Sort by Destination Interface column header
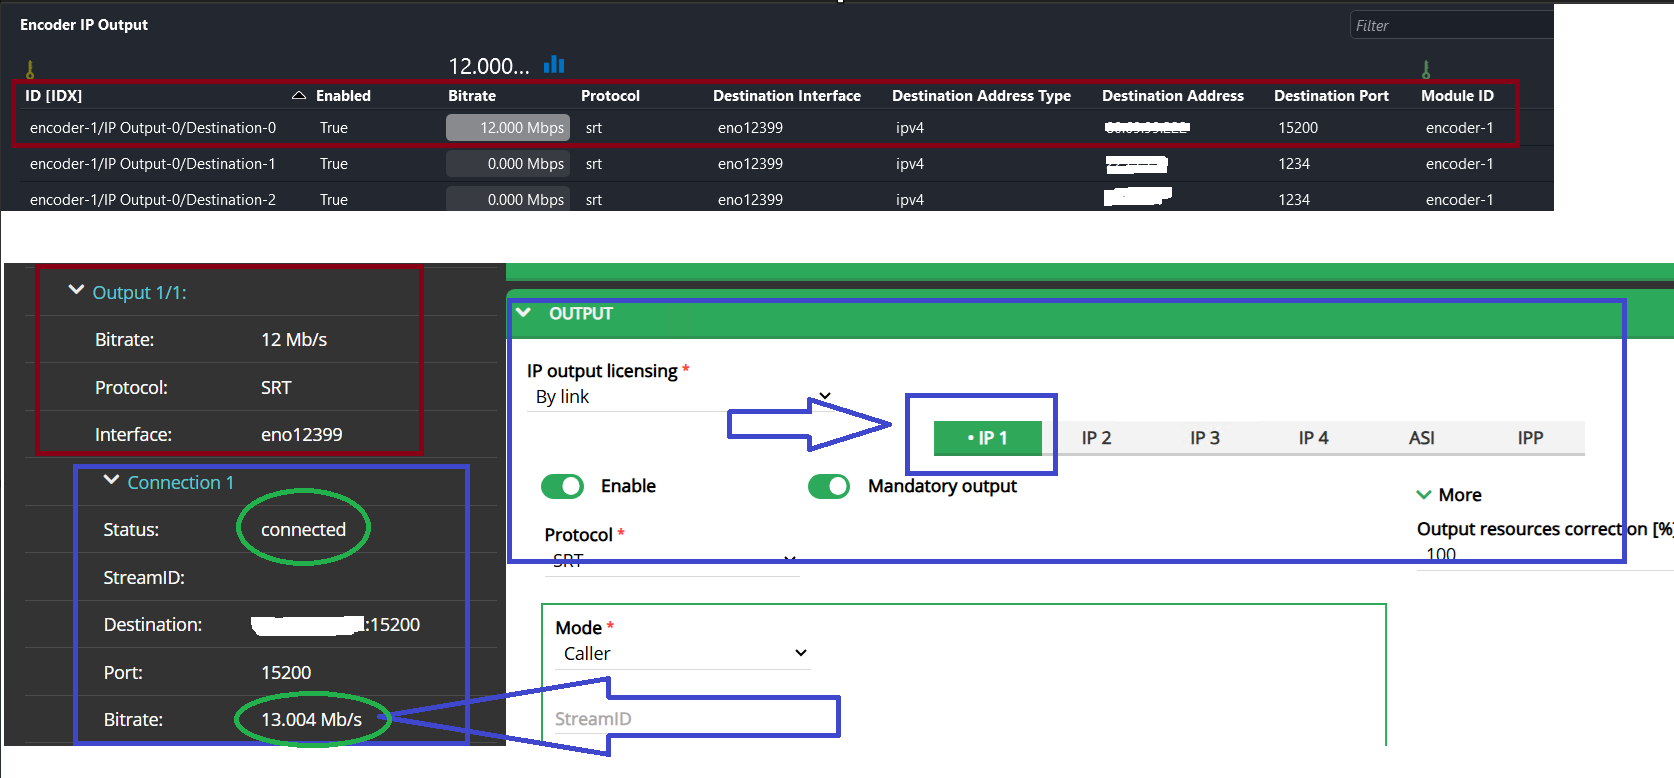 click(x=787, y=96)
